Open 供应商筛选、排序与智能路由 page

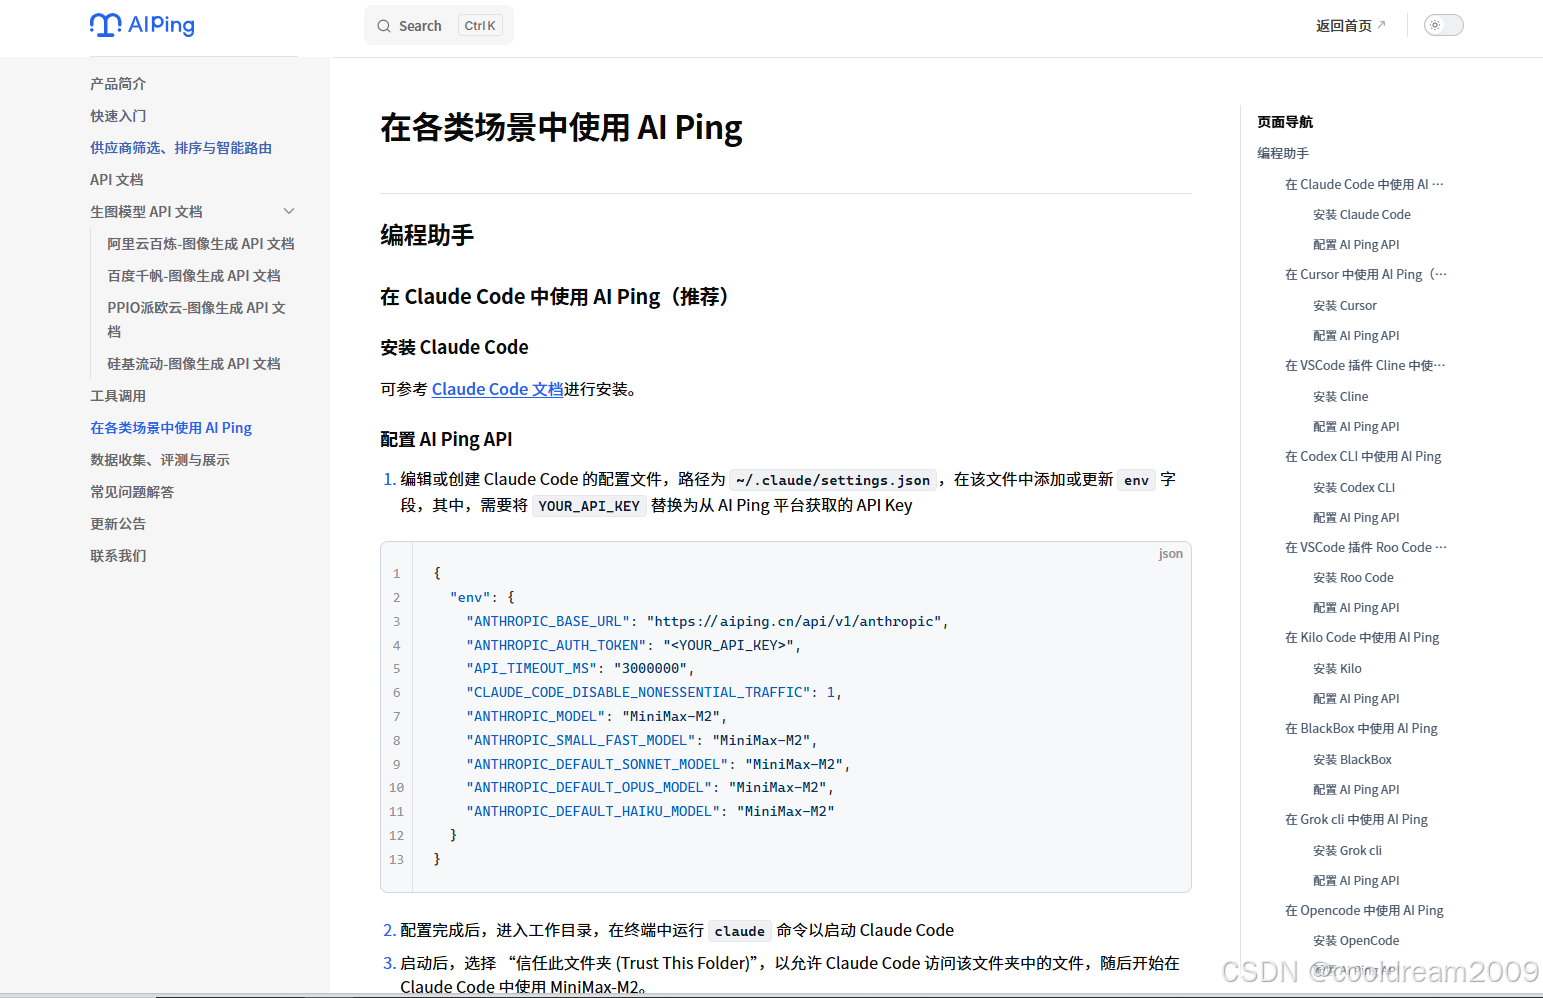(x=181, y=148)
